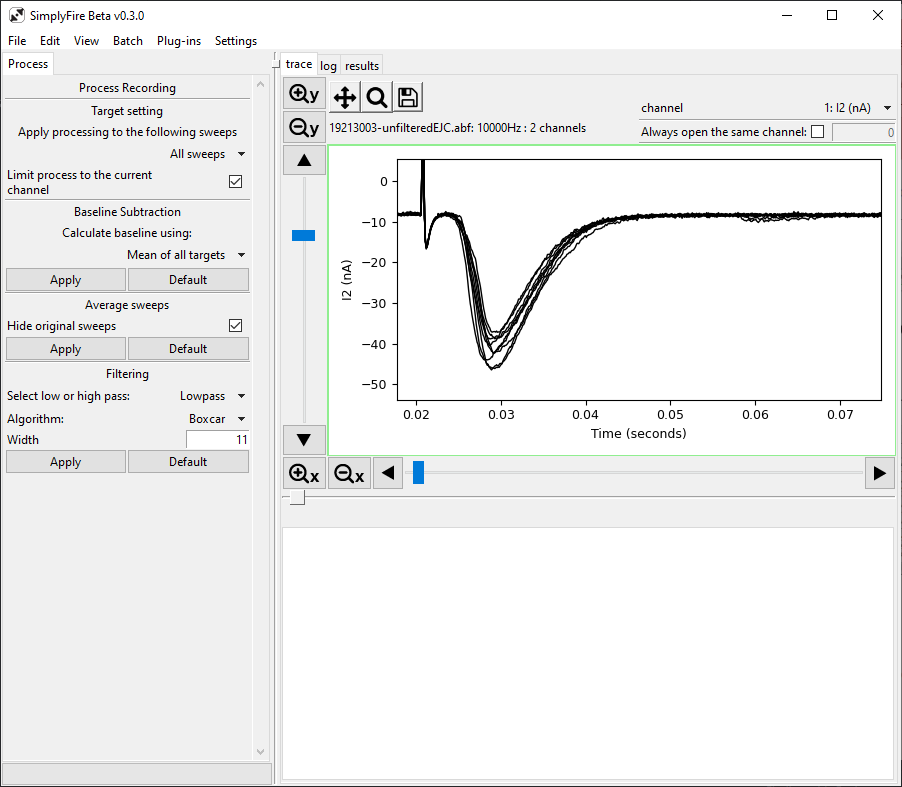902x787 pixels.
Task: Zoom out on the x-axis
Action: (x=349, y=473)
